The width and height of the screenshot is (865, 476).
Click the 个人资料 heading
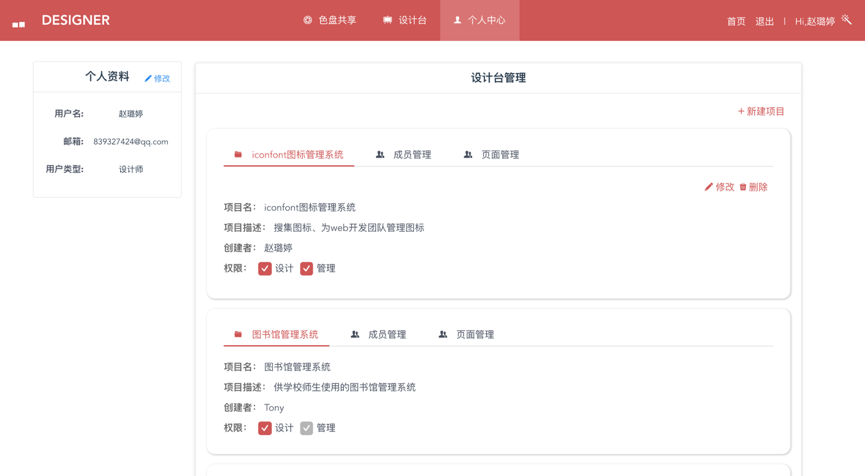click(107, 77)
